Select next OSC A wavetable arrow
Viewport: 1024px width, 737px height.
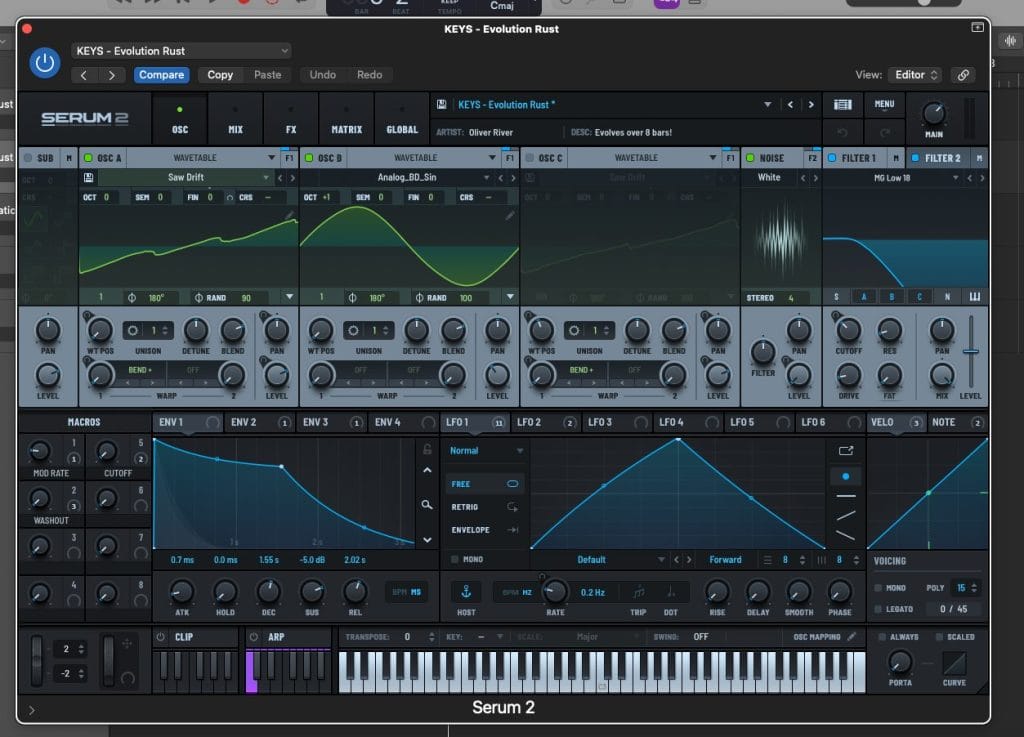[x=293, y=178]
